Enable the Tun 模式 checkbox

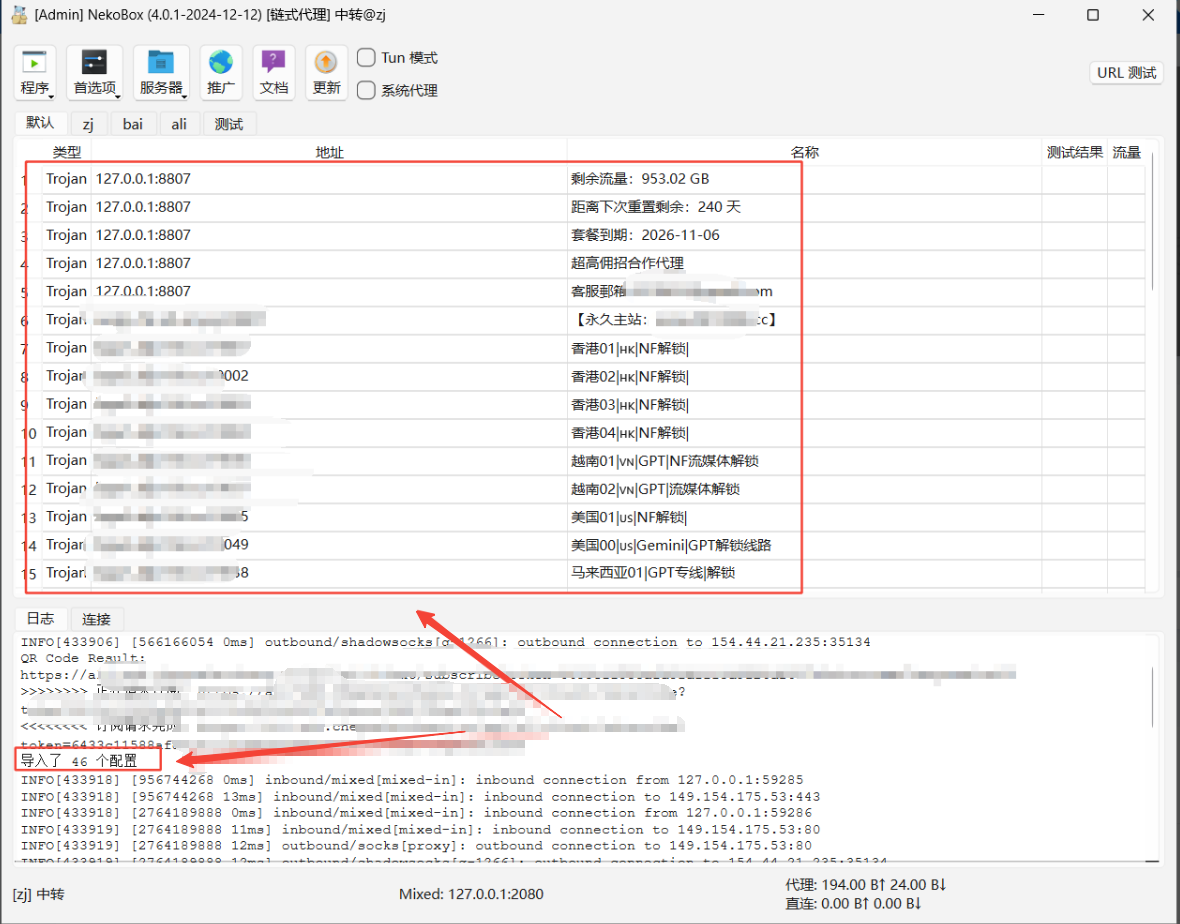click(x=367, y=58)
